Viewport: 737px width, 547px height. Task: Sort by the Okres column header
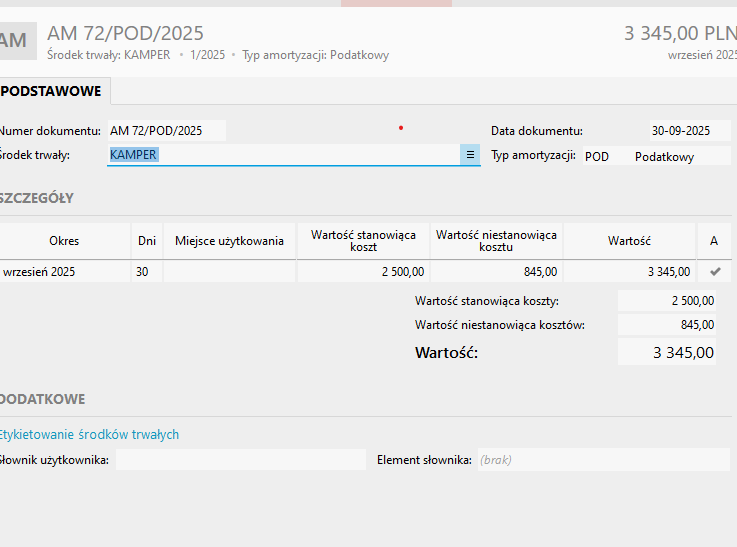coord(64,241)
